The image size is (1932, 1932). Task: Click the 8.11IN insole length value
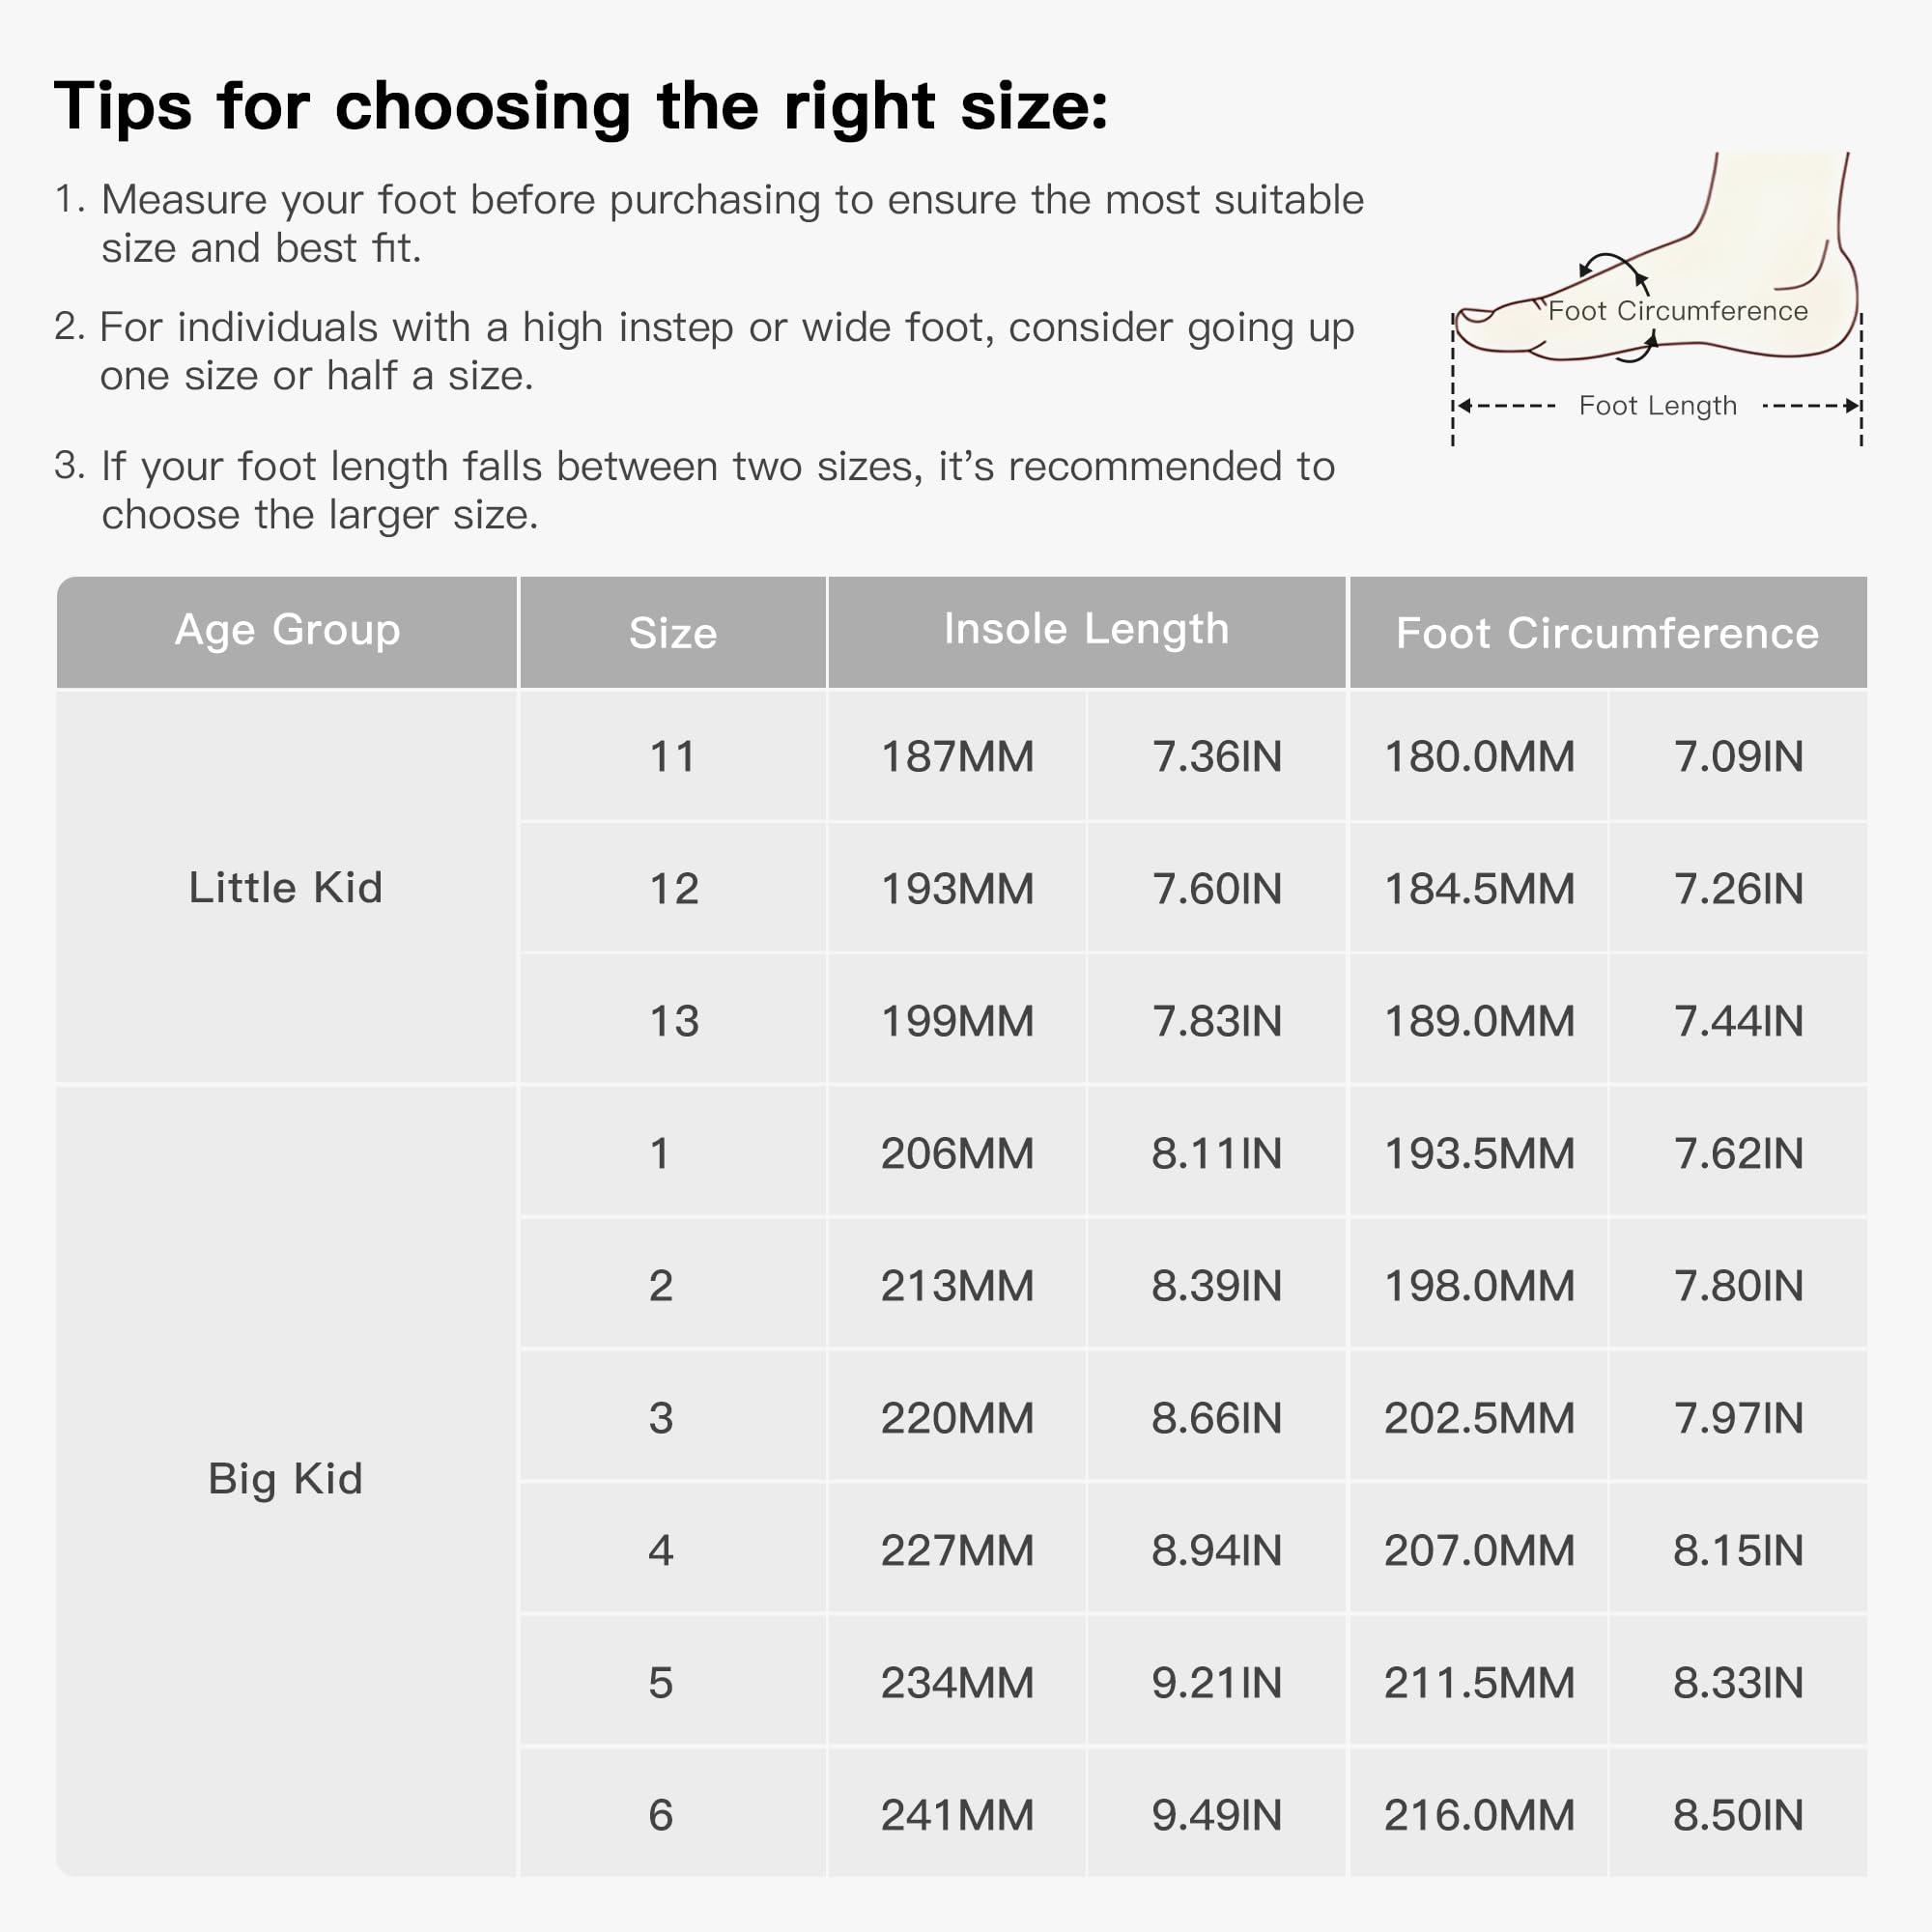(1216, 1153)
